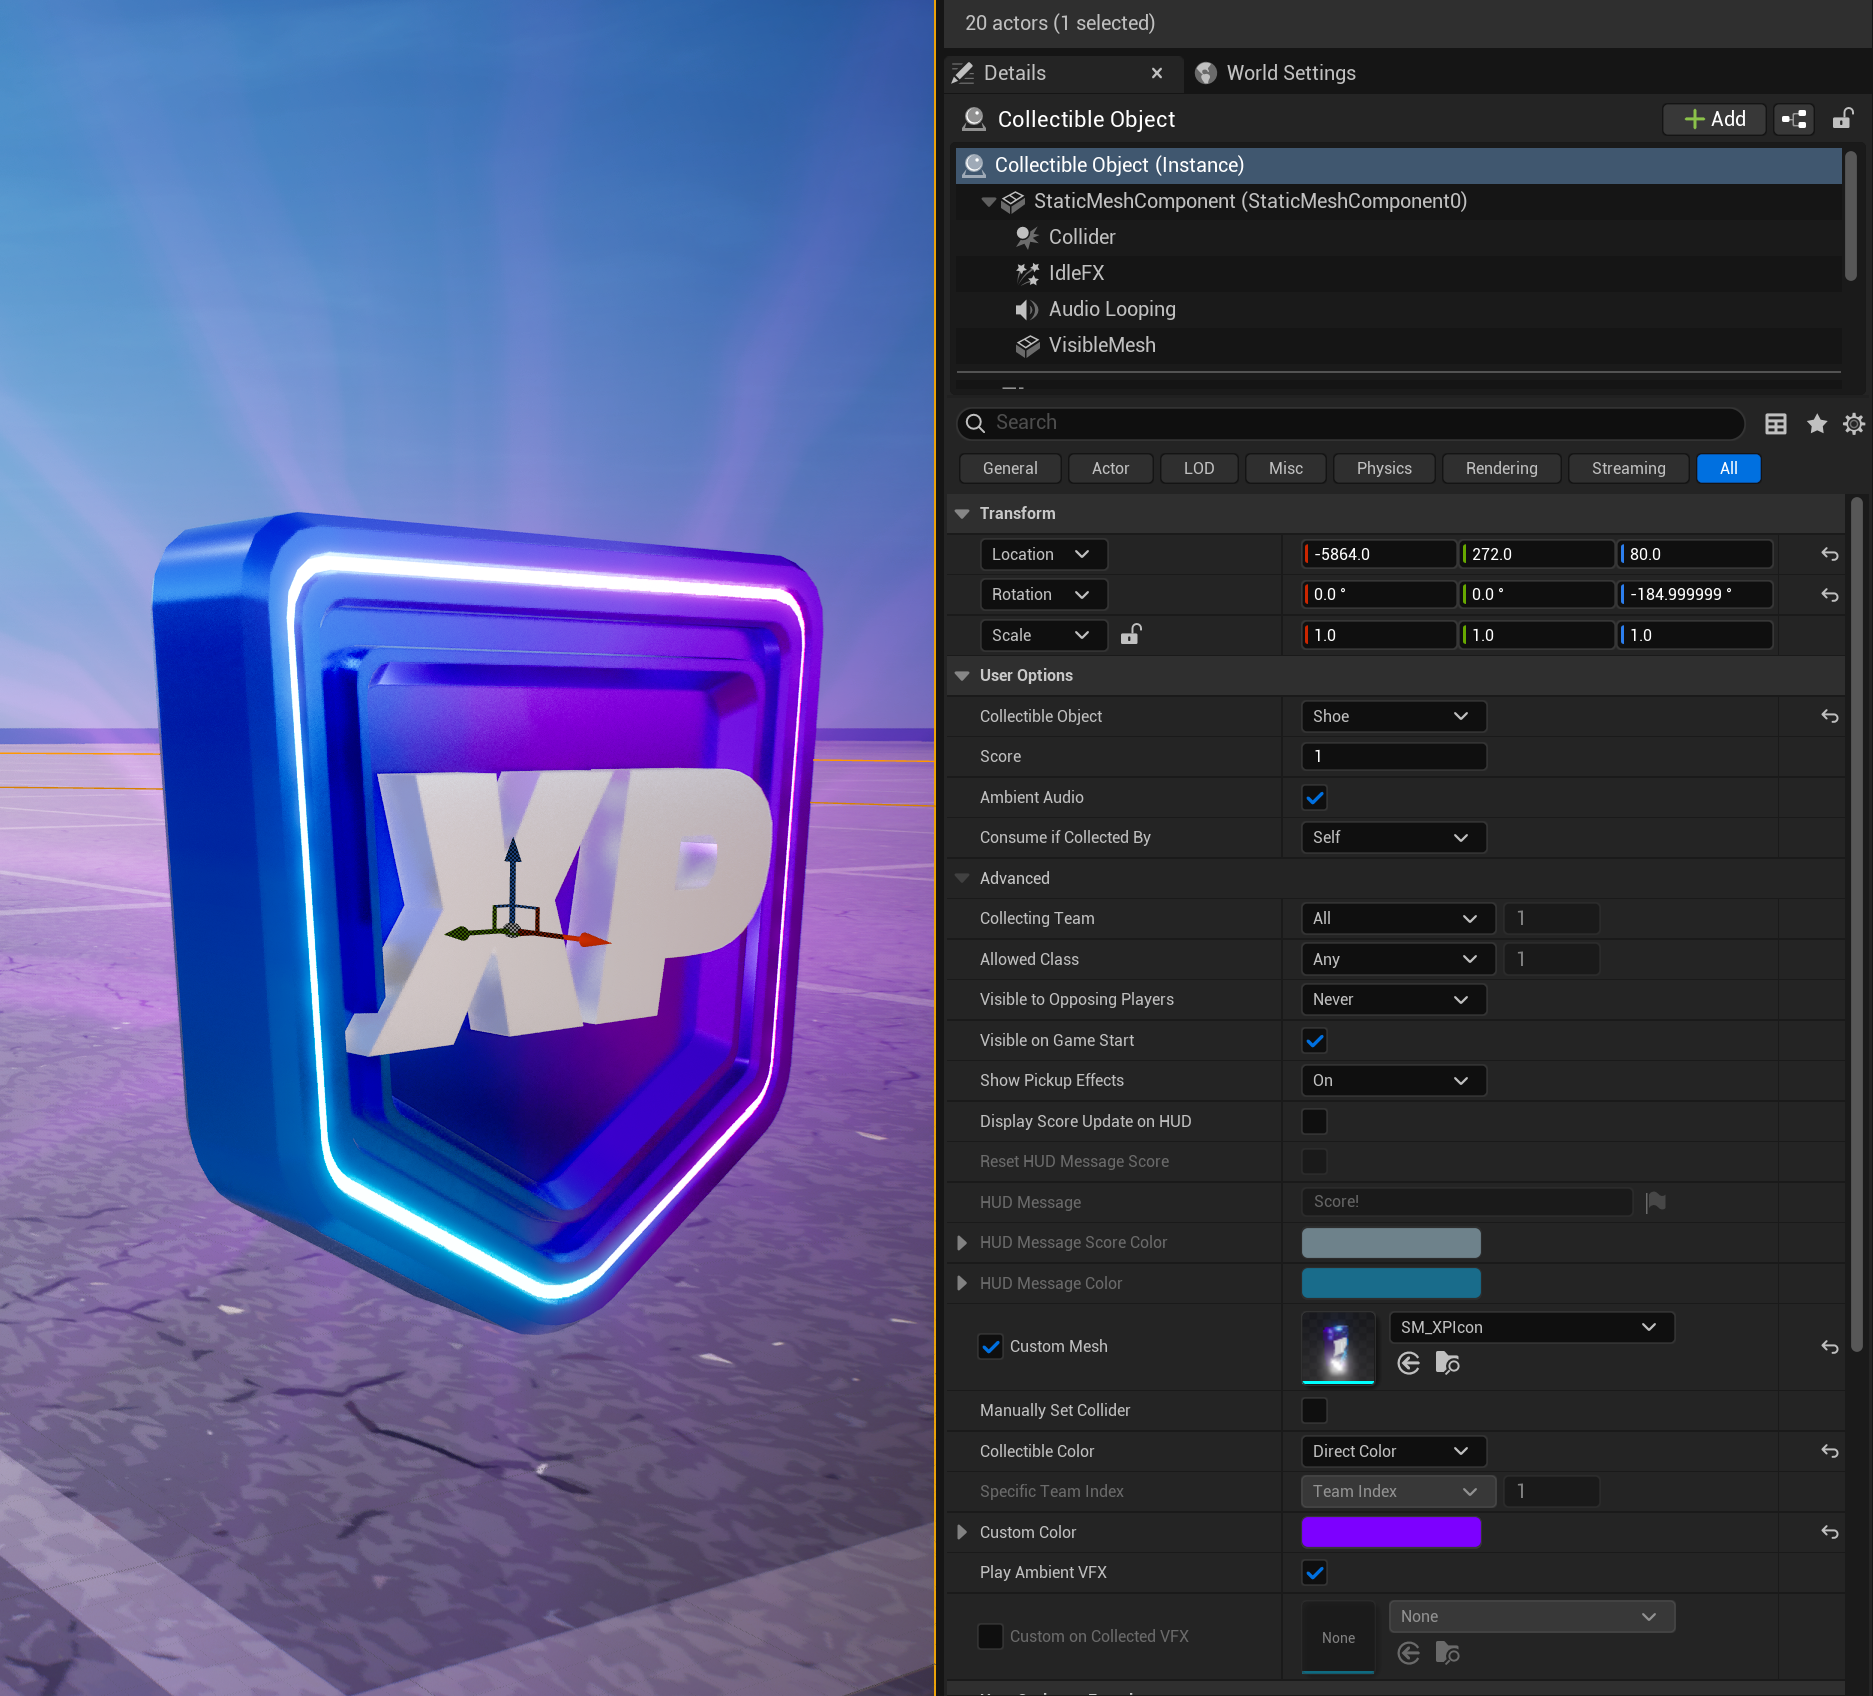Click the HUD Message Color swatch
1873x1696 pixels.
tap(1391, 1283)
